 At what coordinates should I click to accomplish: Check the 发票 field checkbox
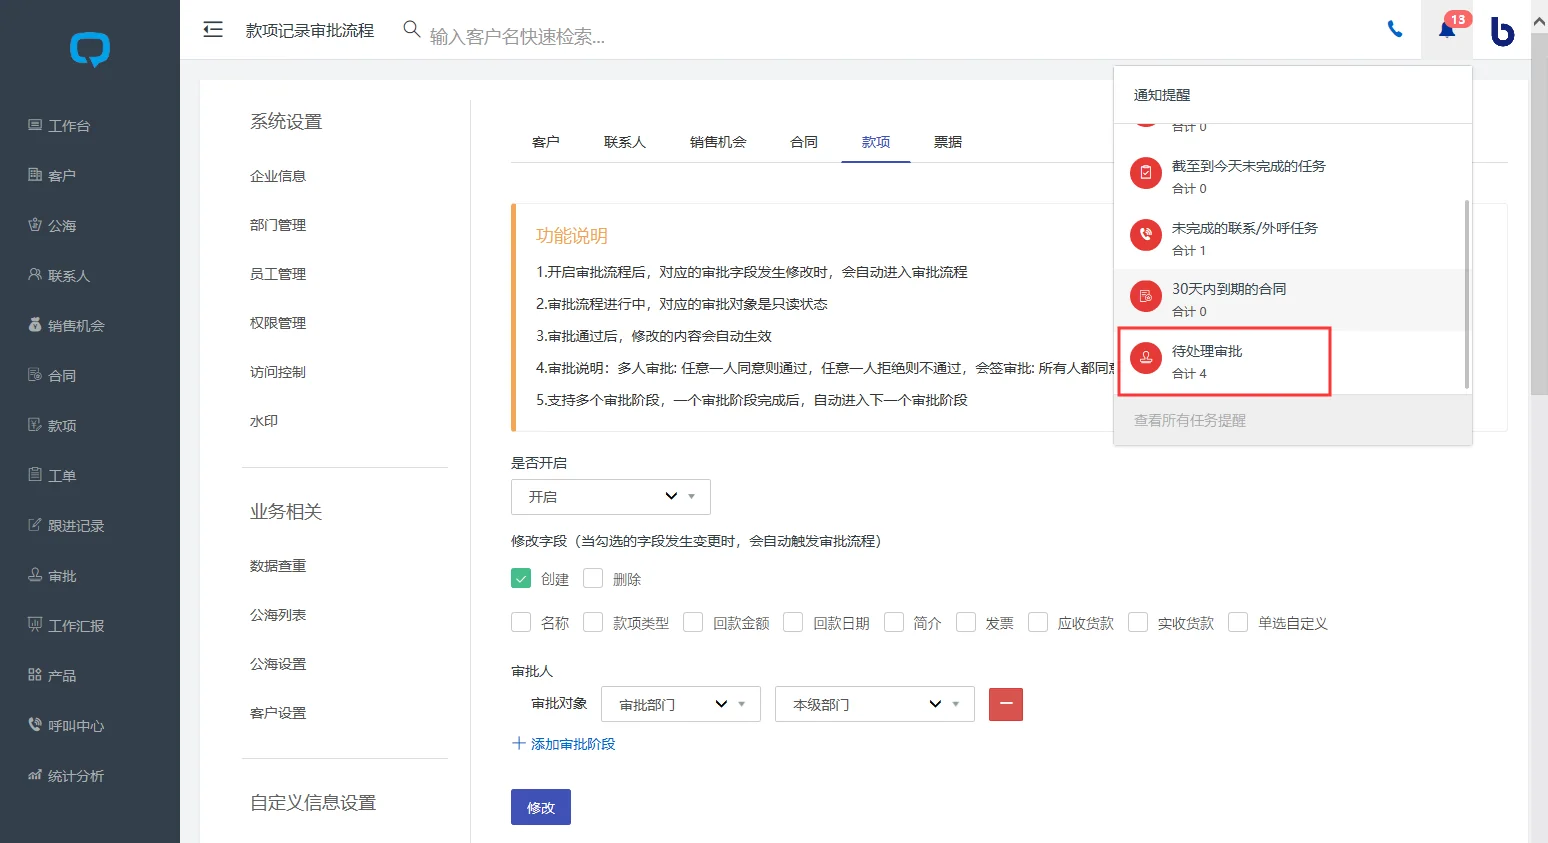click(966, 623)
